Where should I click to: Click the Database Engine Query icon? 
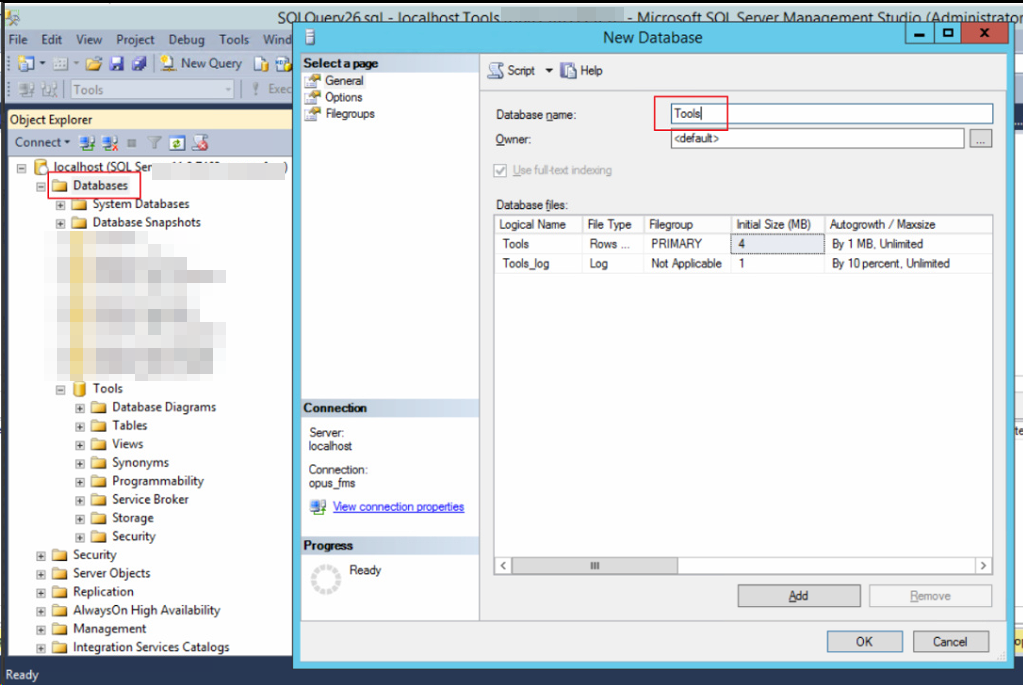click(x=261, y=63)
